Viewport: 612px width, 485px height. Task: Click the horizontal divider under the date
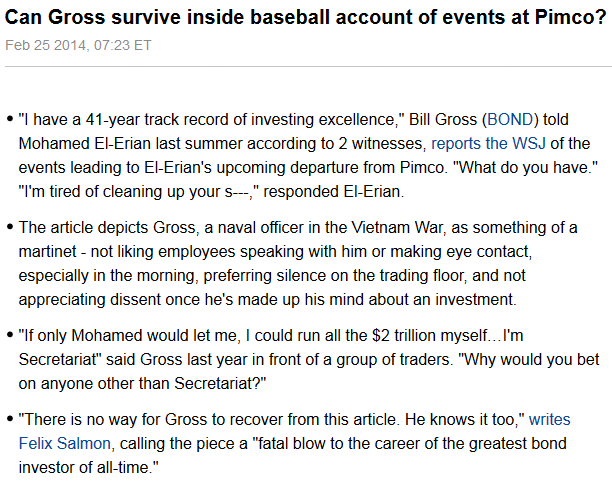[x=306, y=67]
